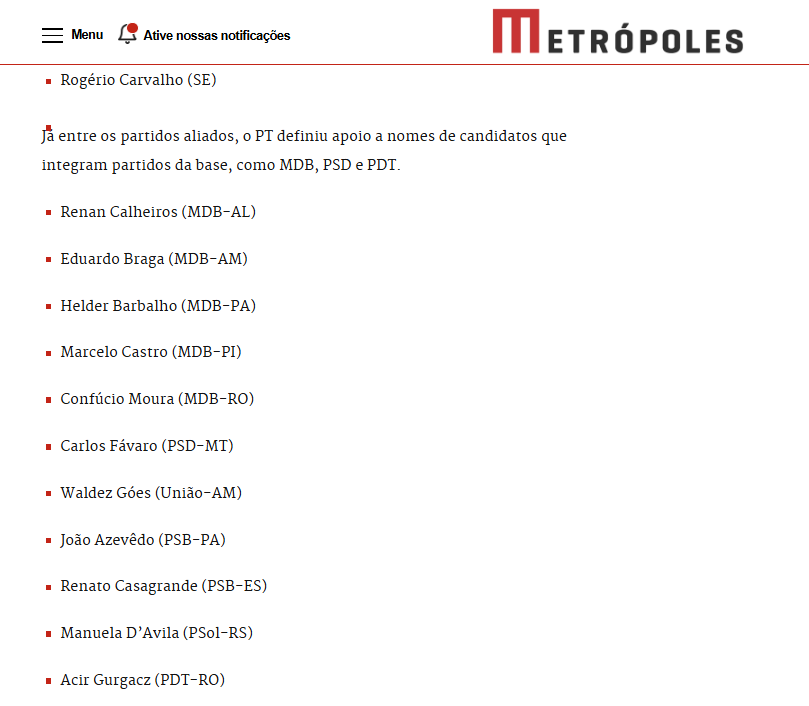Click the Waldez Góes (União-AM) entry

[151, 493]
